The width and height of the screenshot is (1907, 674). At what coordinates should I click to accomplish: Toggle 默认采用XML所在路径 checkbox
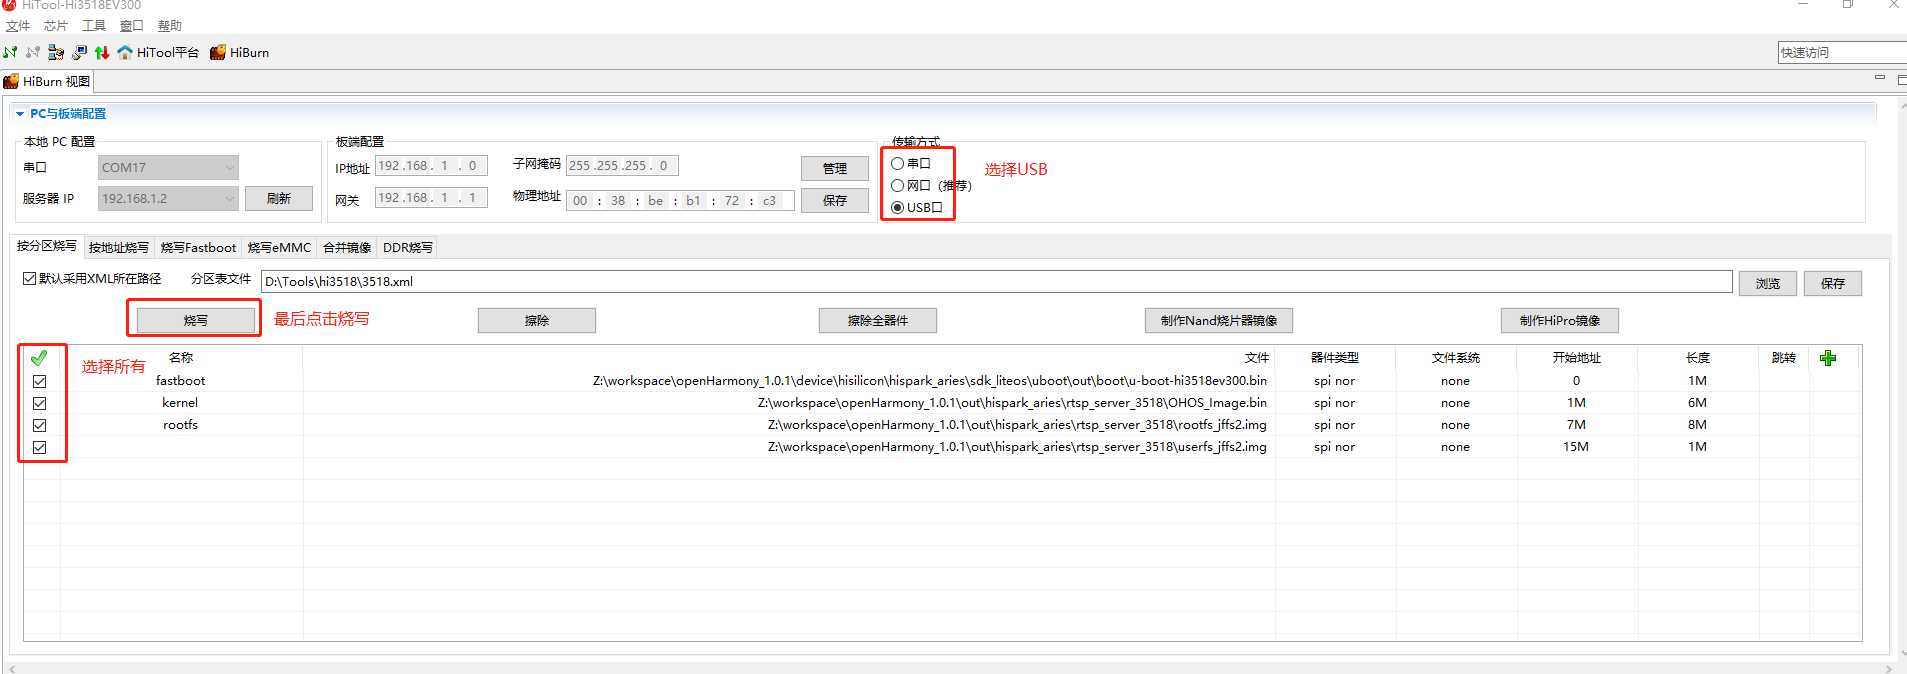(x=29, y=279)
